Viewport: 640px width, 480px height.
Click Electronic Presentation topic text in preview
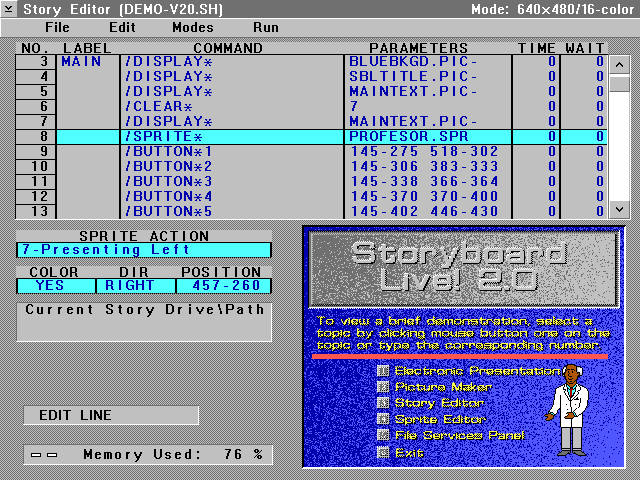478,371
